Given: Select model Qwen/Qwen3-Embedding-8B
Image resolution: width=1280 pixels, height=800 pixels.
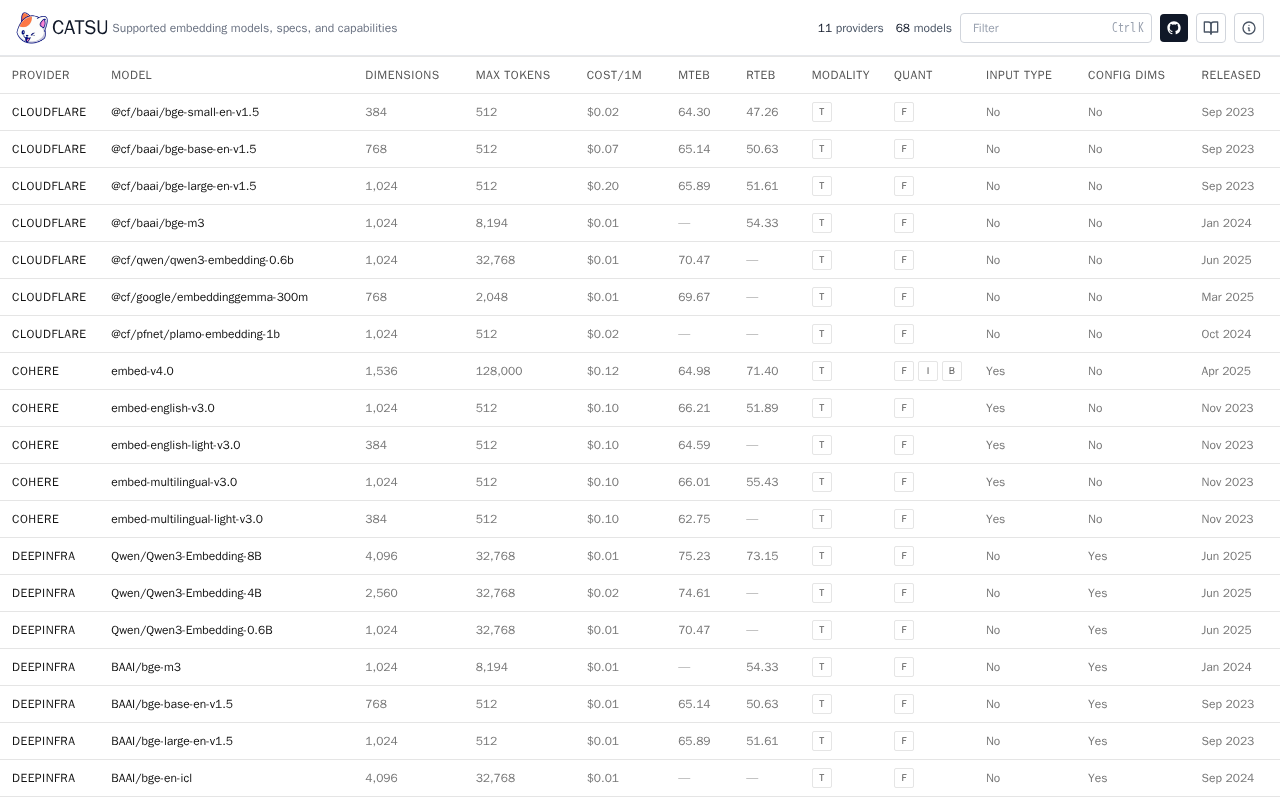Looking at the screenshot, I should 186,556.
